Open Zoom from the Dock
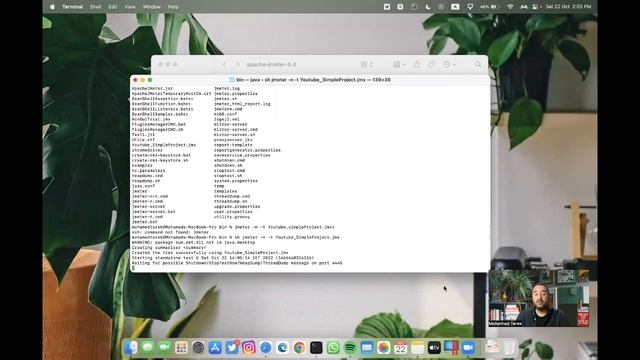 468,348
